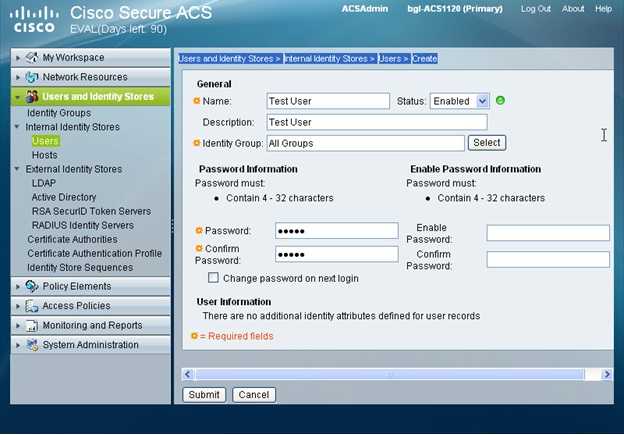
Task: Click the System Administration icon
Action: [31, 345]
